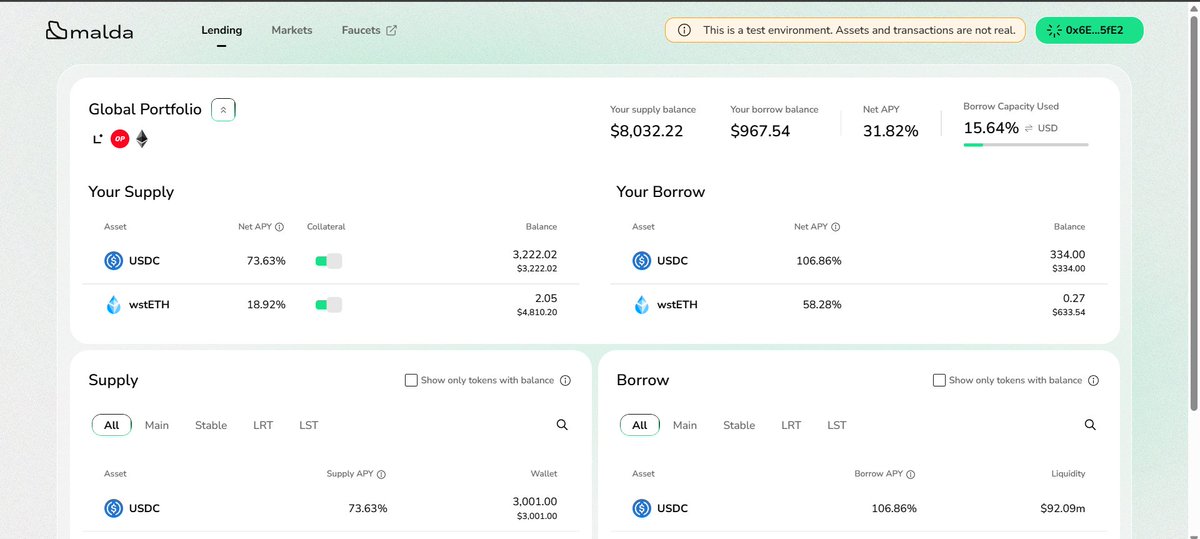Click USDC icon in Your Supply
Screen dimensions: 1200x539
click(x=114, y=261)
